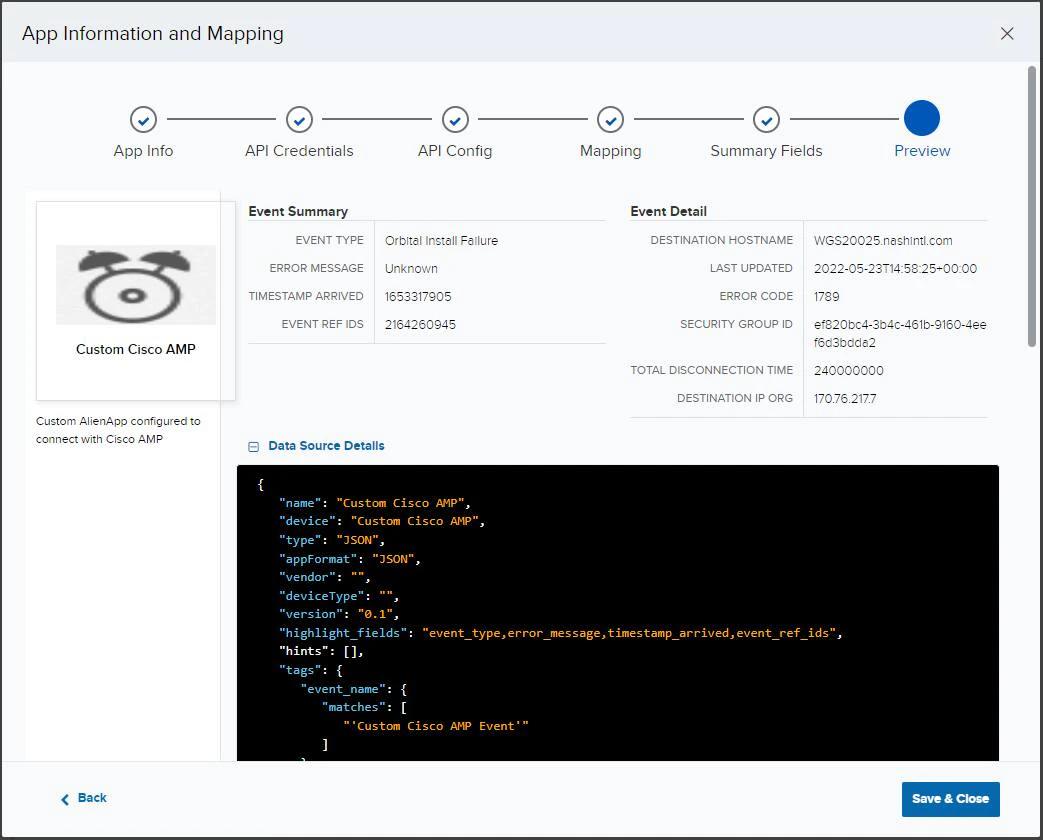The height and width of the screenshot is (840, 1043).
Task: Click the App Info step checkmark circle
Action: tap(143, 120)
